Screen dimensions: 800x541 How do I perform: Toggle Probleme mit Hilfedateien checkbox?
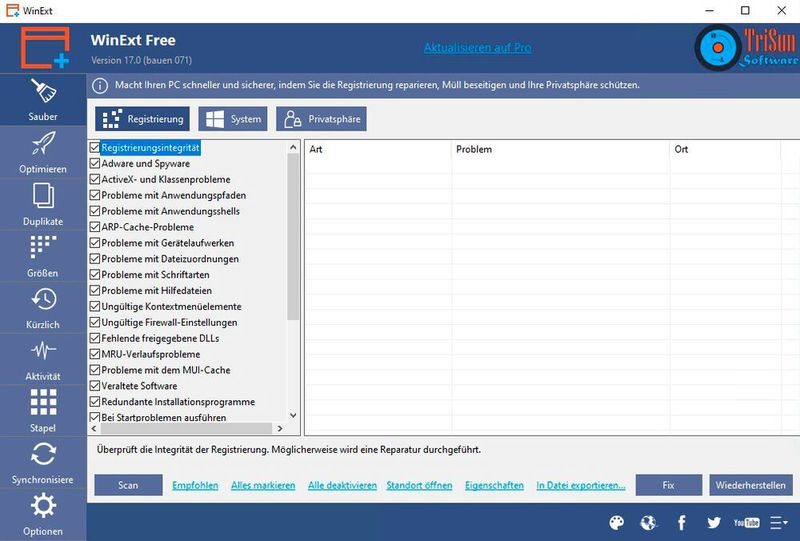click(x=94, y=290)
